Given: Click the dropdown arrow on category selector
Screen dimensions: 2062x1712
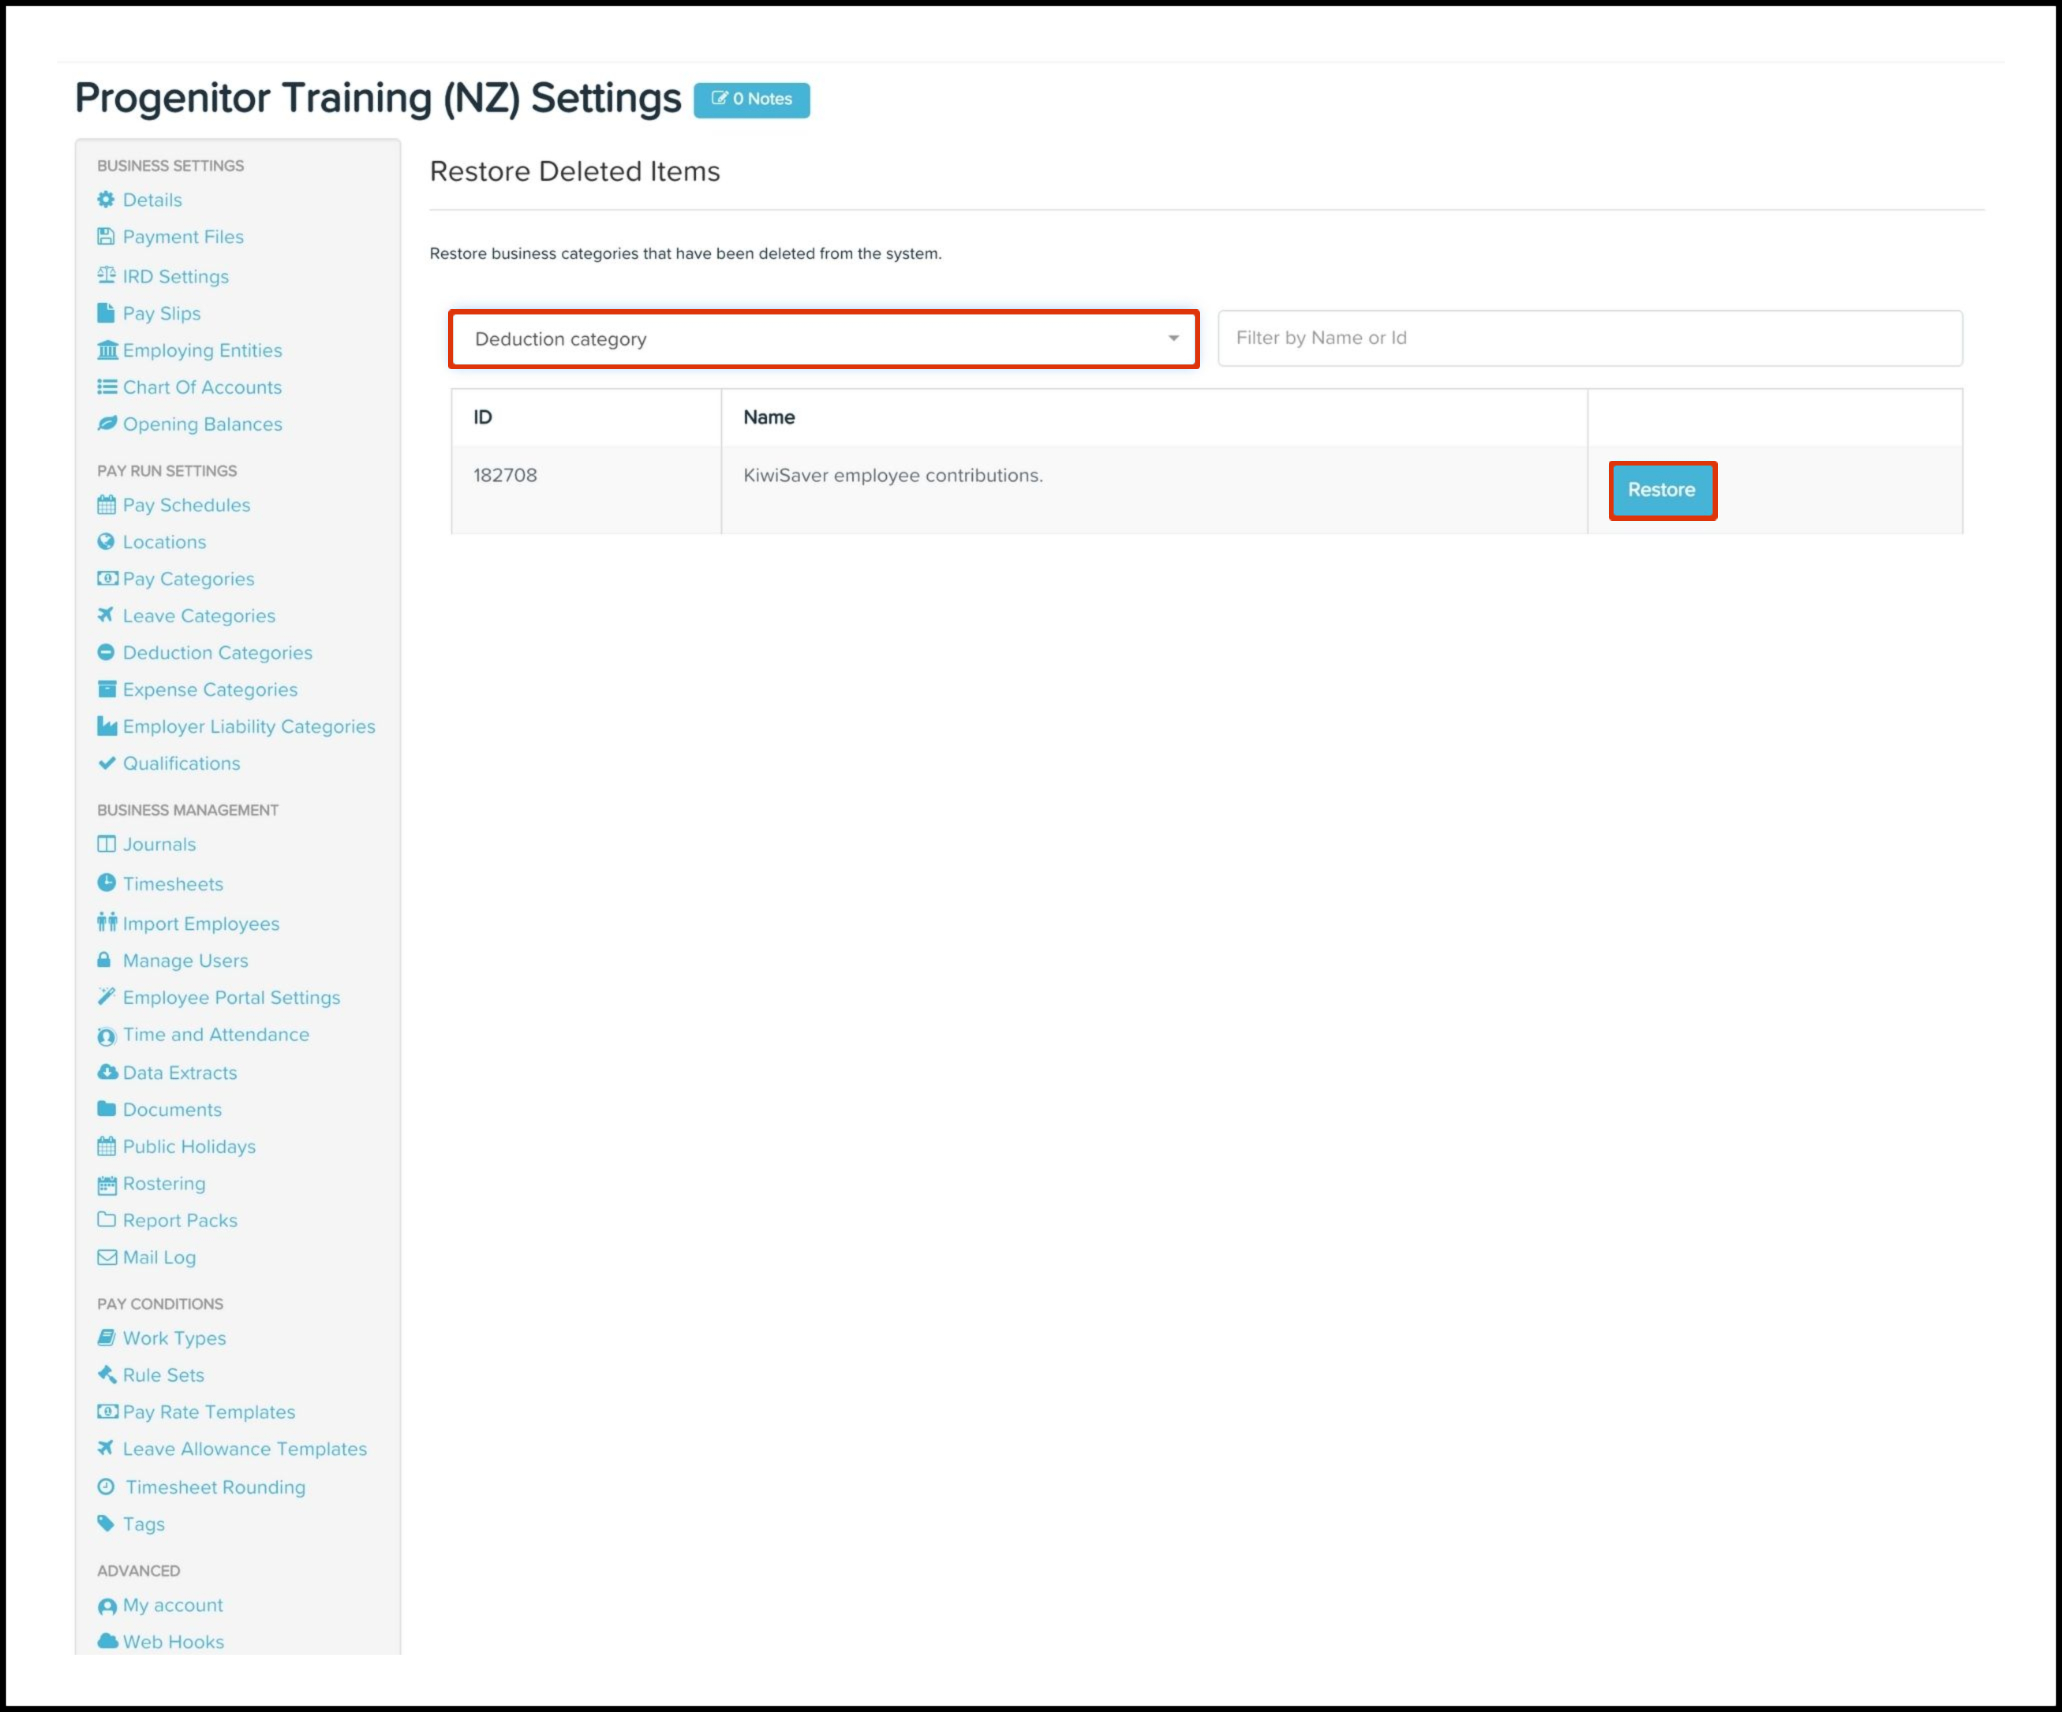Looking at the screenshot, I should click(x=1173, y=339).
